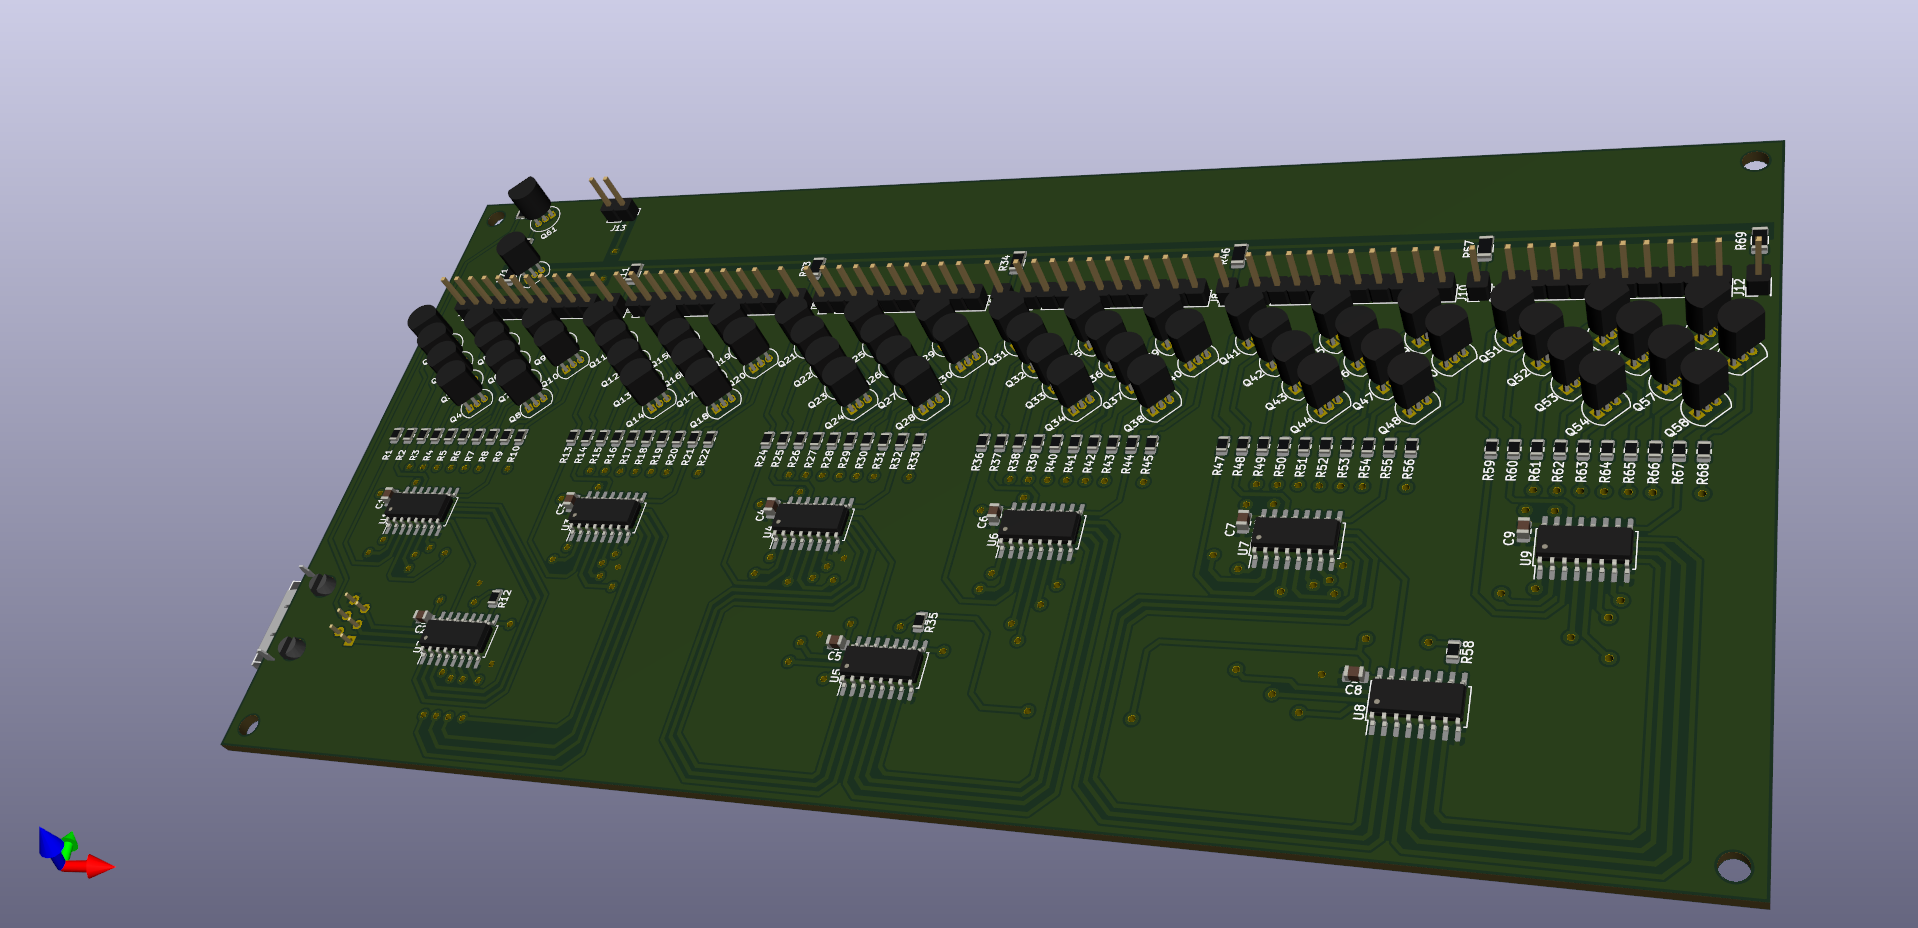The height and width of the screenshot is (928, 1918).
Task: Click the green arrow of the axis gizmo
Action: pos(68,846)
